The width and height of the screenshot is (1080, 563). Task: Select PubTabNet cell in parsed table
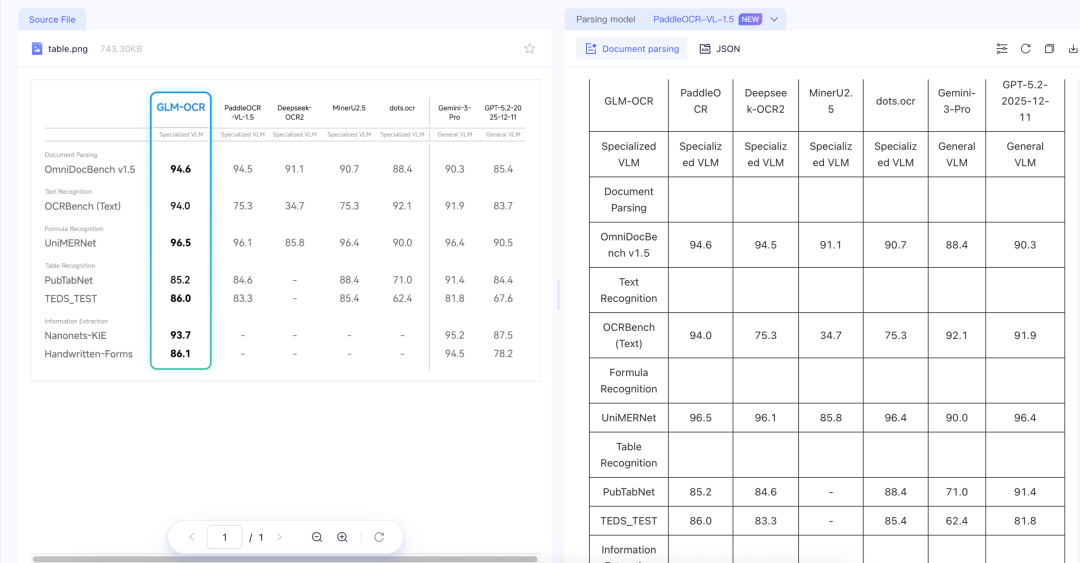629,492
